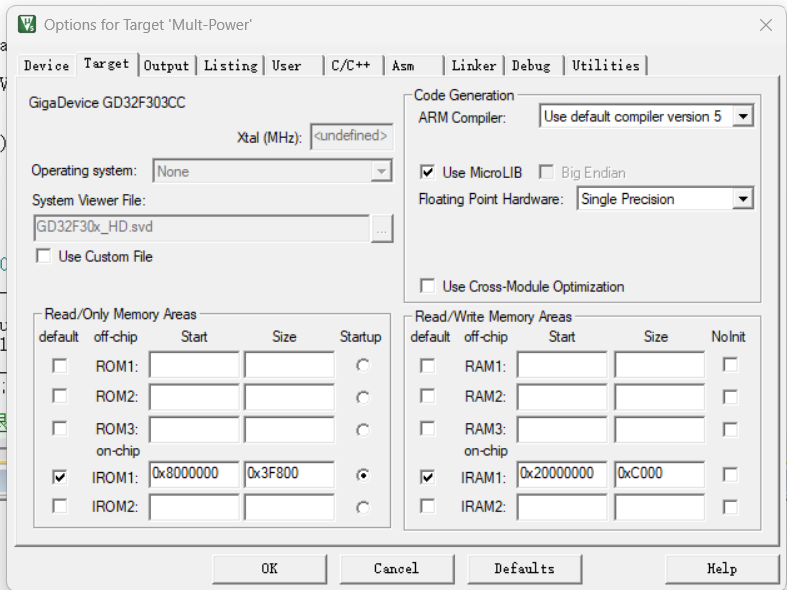
Task: Click the IRAM2 Size input field
Action: click(659, 507)
